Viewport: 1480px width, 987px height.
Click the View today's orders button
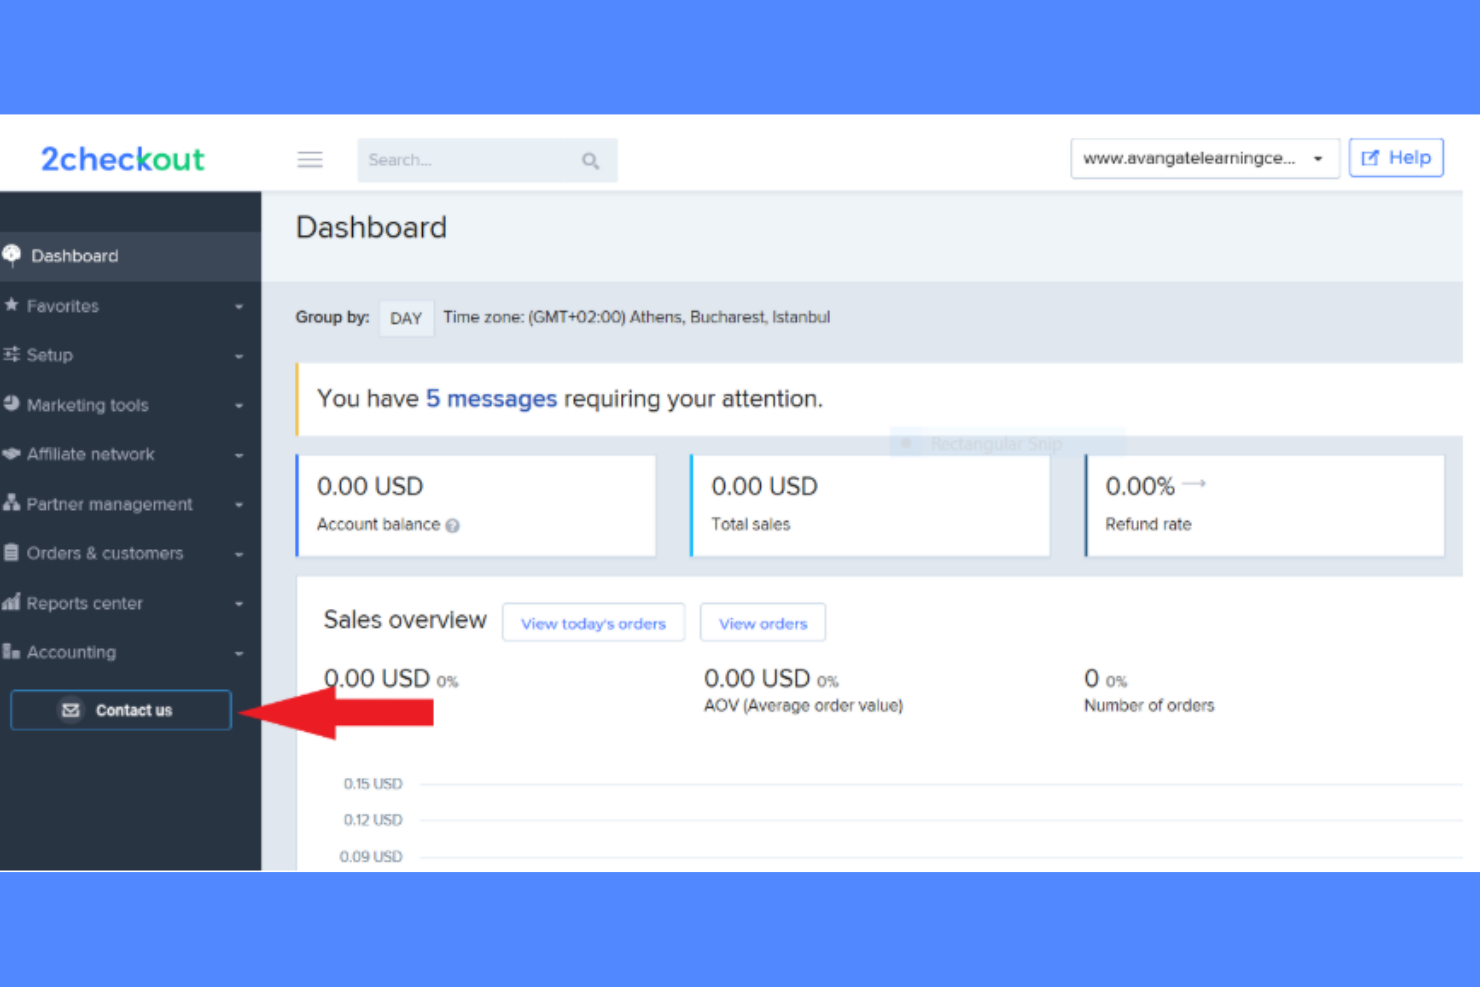tap(593, 622)
